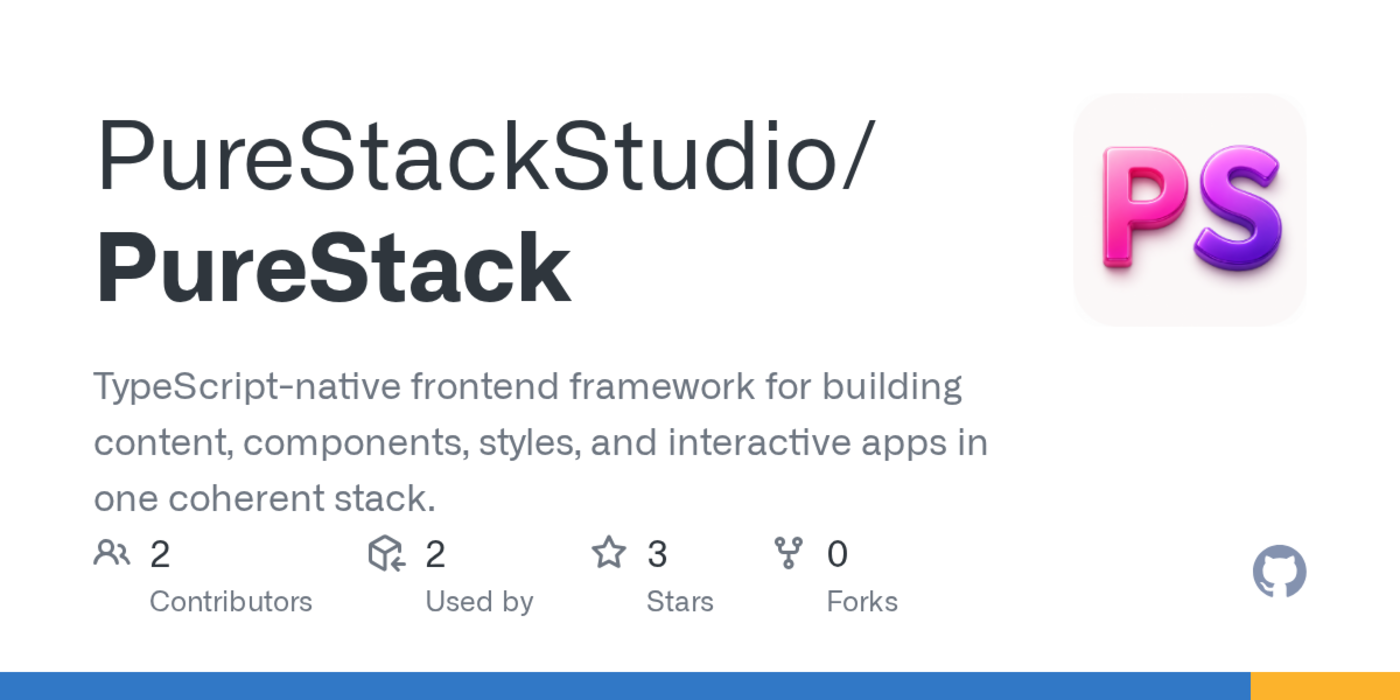Screen dimensions: 1400x700
Task: Click the forks count 0
Action: click(x=837, y=554)
